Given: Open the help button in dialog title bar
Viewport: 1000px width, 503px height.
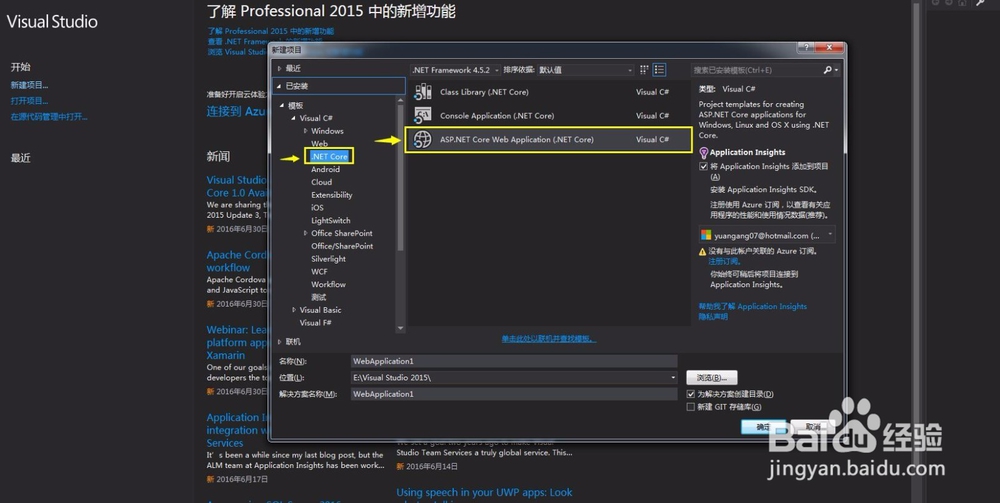Looking at the screenshot, I should [805, 47].
